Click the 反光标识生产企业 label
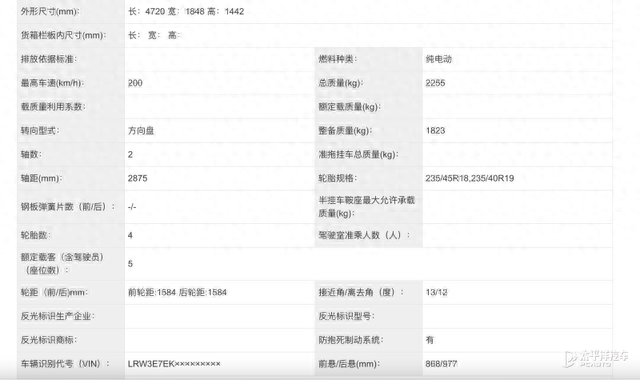This screenshot has width=640, height=380. click(x=58, y=316)
